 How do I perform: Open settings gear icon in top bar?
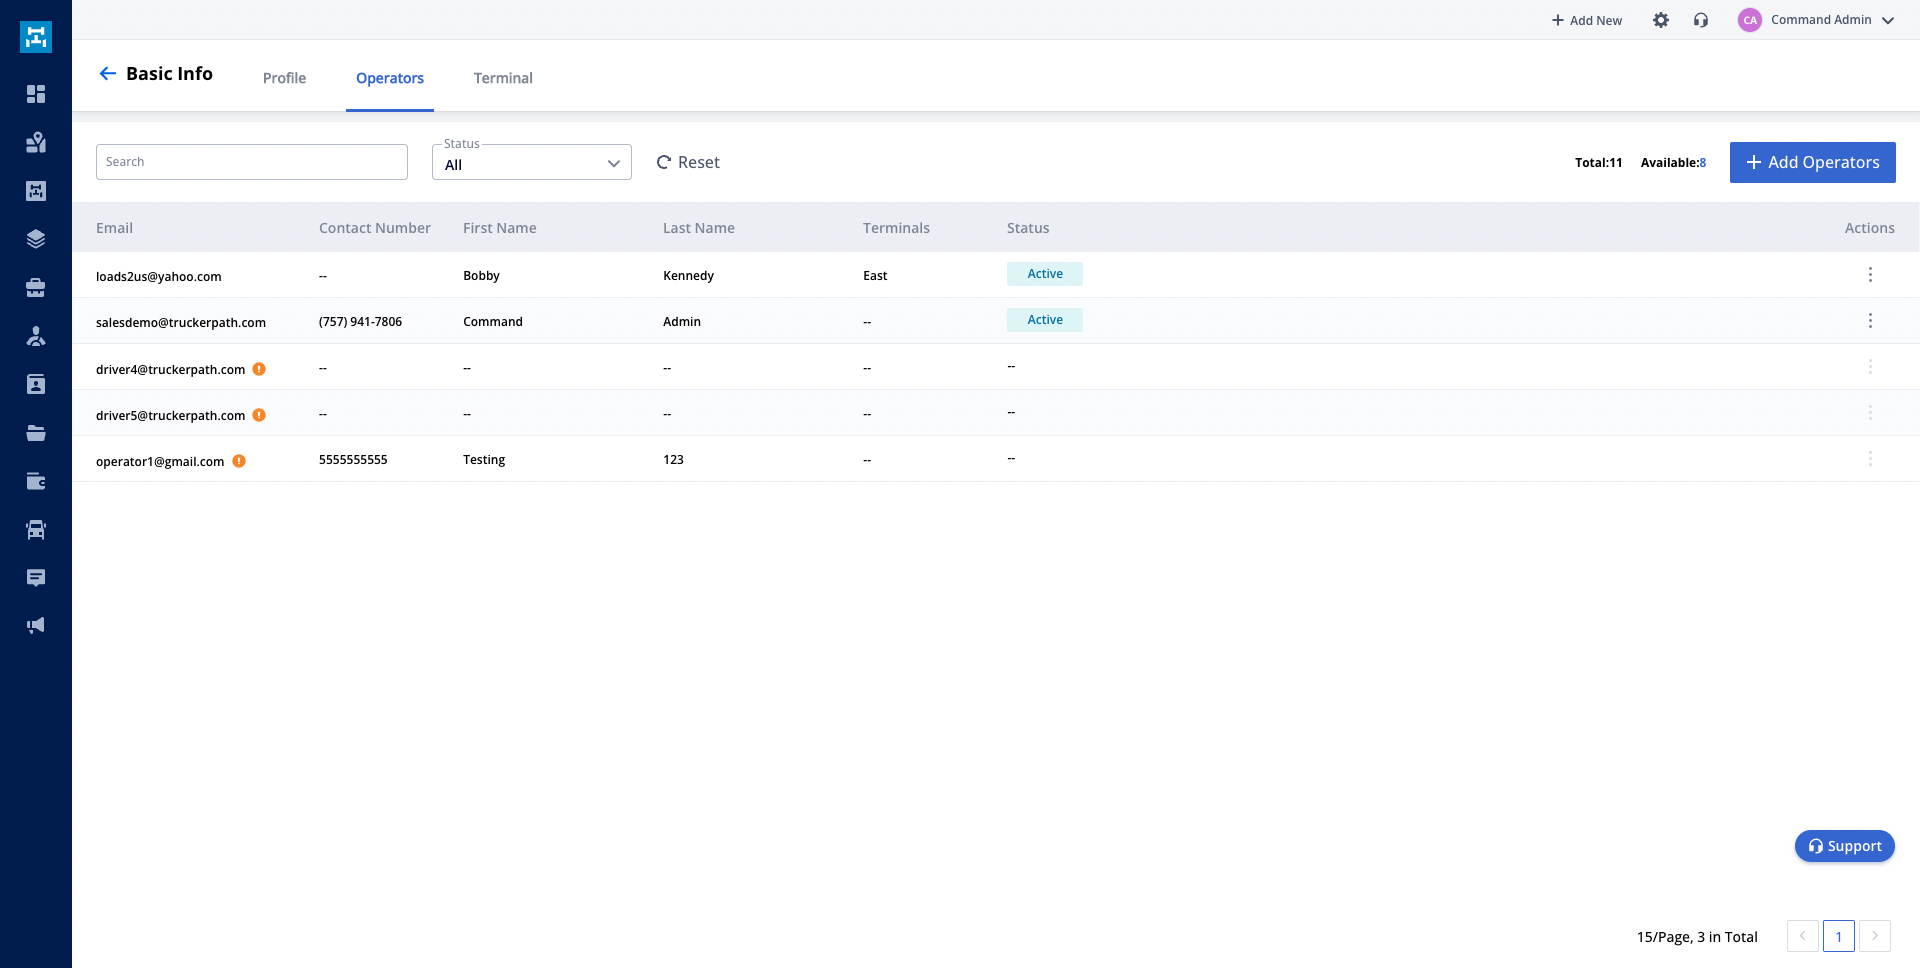click(1661, 20)
